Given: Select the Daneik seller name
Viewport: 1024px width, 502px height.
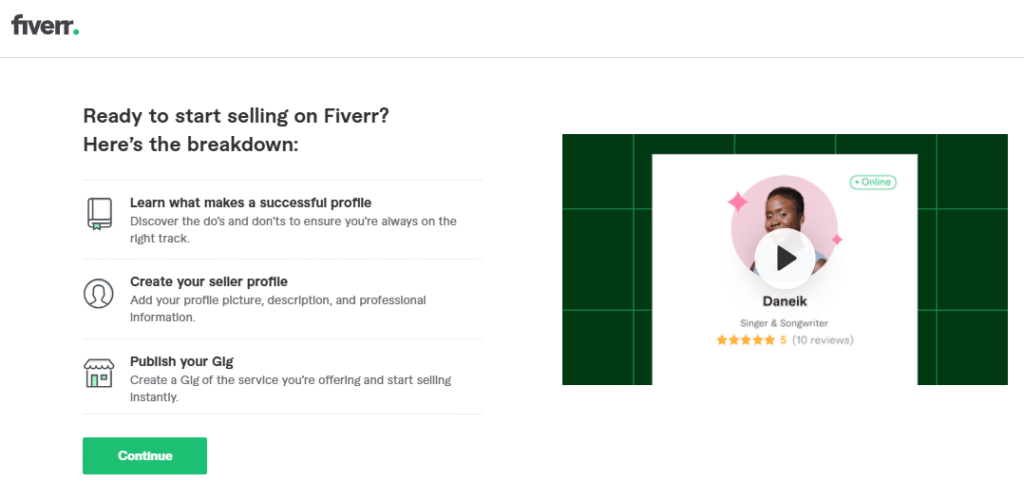Looking at the screenshot, I should pyautogui.click(x=785, y=300).
